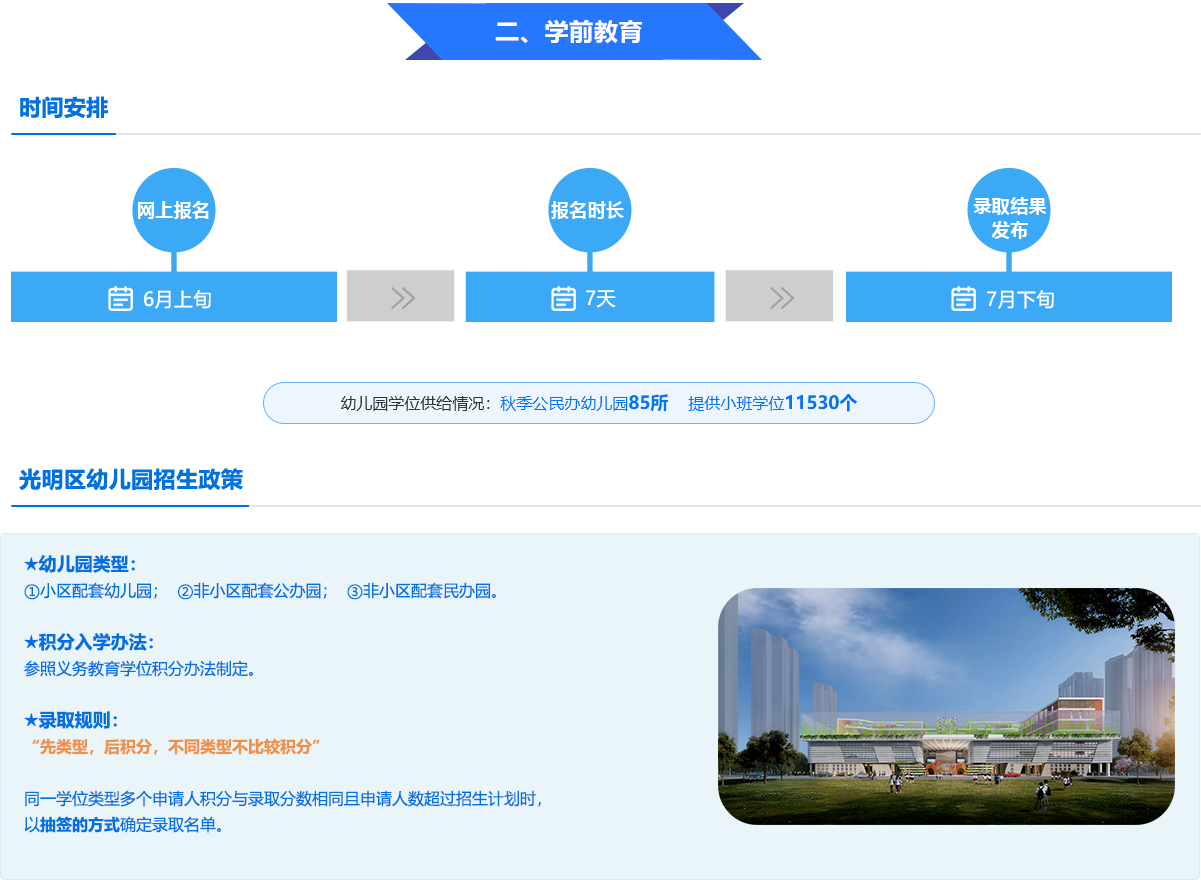1201x880 pixels.
Task: Click the 参照义务教育学位积分办法制定 sentence
Action: pos(140,669)
